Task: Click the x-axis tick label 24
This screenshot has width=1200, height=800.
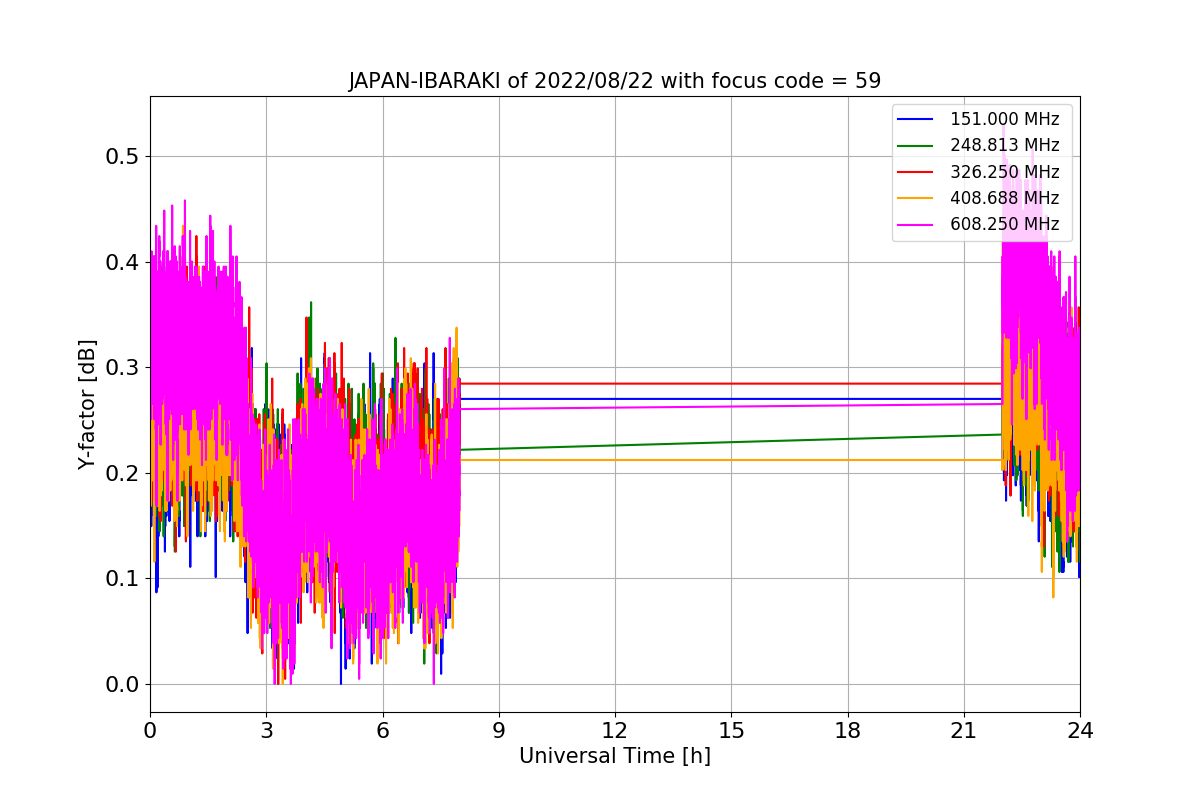Action: [1080, 730]
